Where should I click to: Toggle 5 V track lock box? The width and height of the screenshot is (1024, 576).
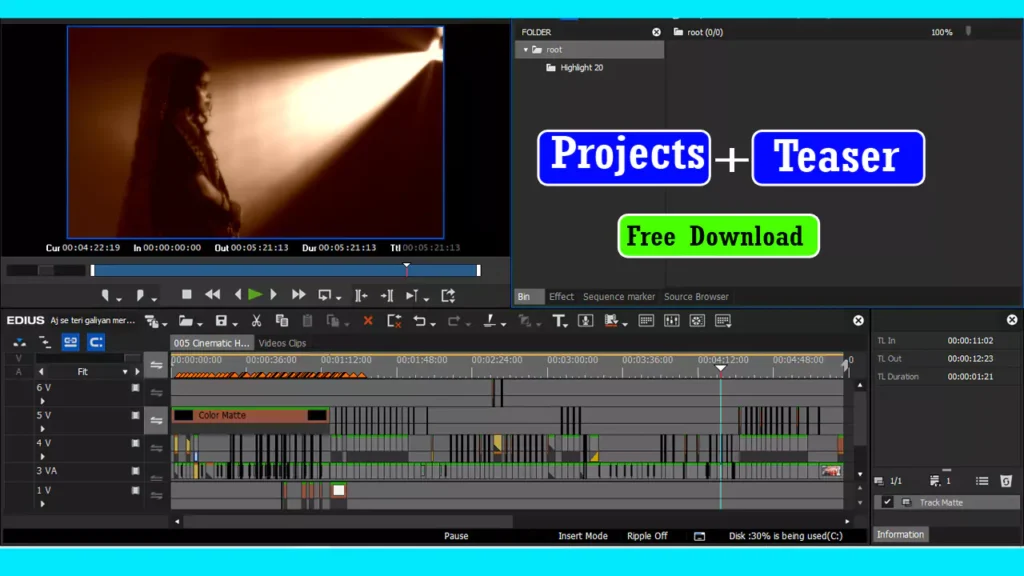pyautogui.click(x=135, y=415)
